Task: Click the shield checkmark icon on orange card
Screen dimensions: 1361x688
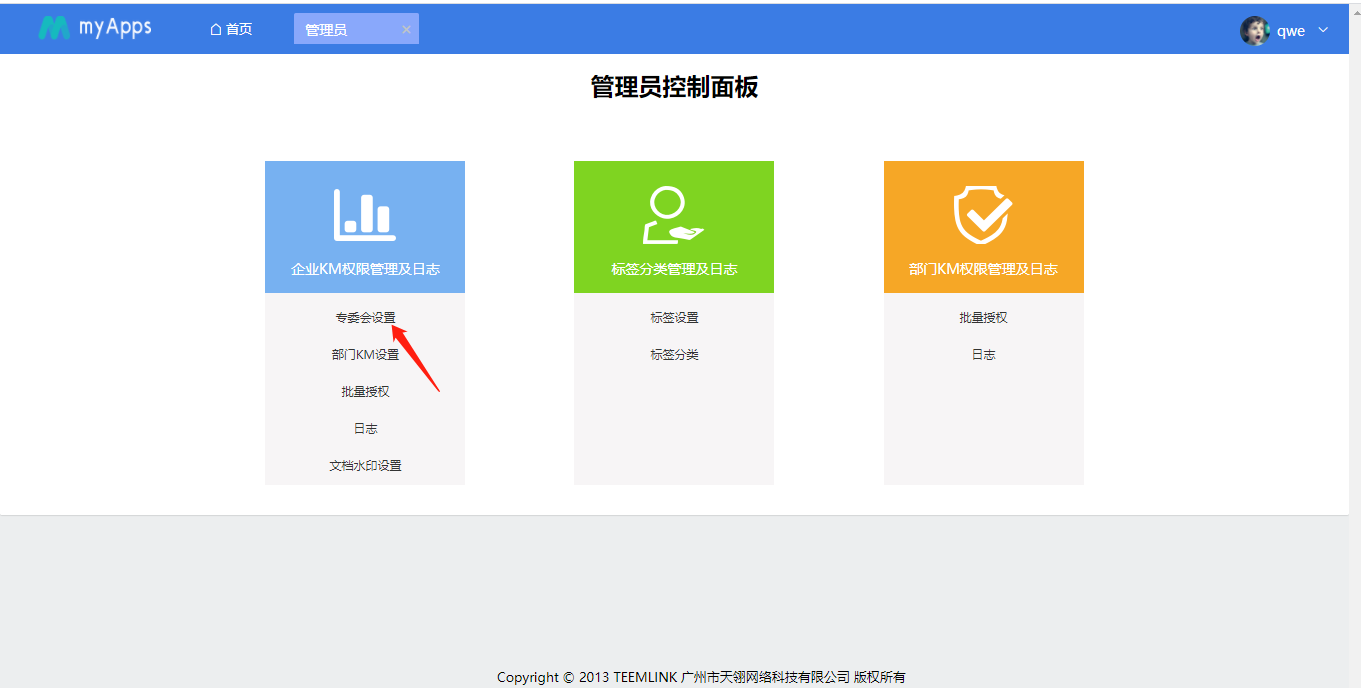Action: (982, 215)
